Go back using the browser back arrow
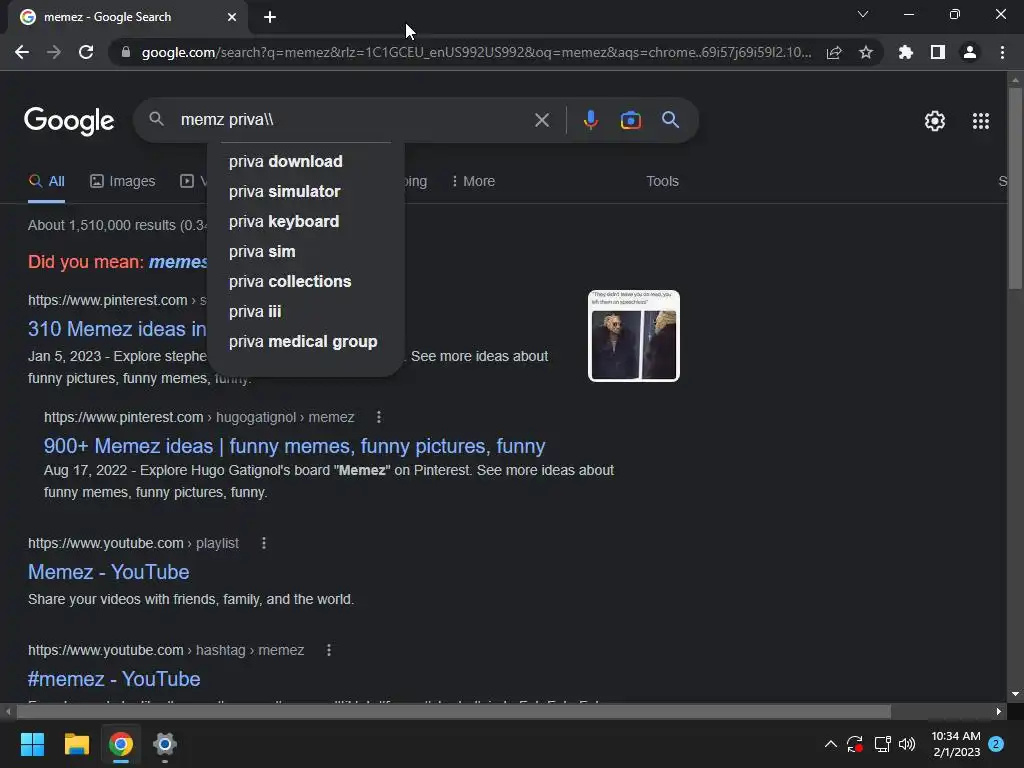Image resolution: width=1024 pixels, height=768 pixels. click(22, 52)
